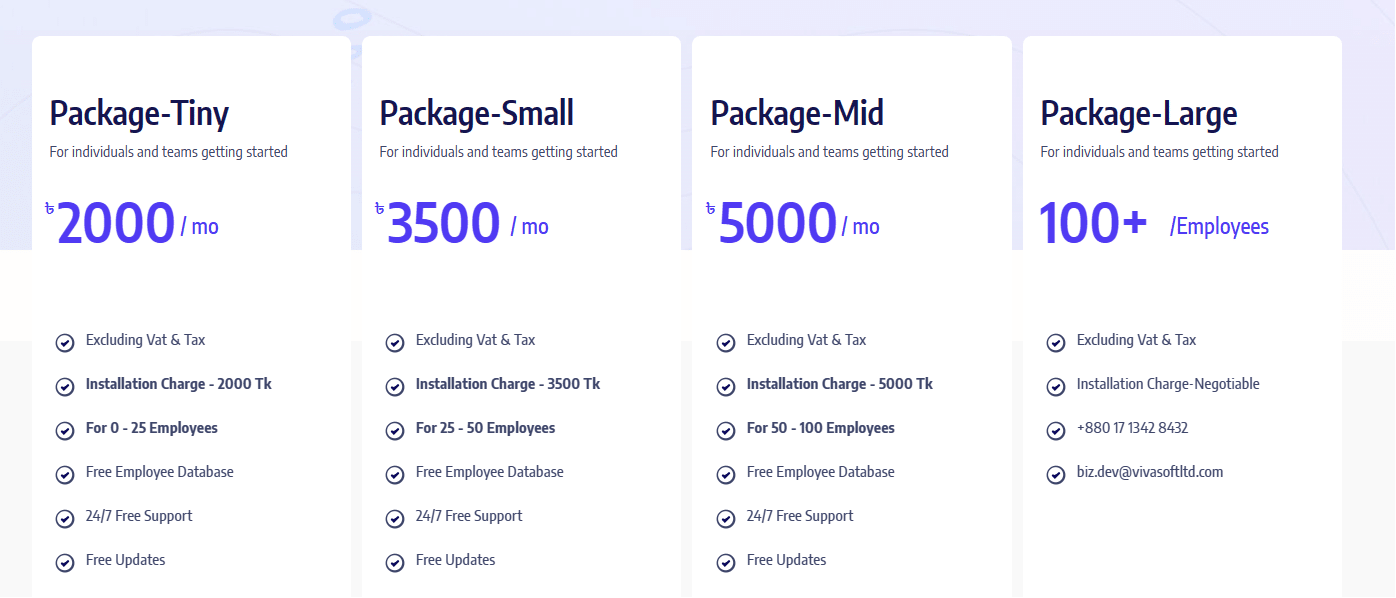
Task: Click check icon beside Installation Charge-Negotiable
Action: pos(1056,387)
